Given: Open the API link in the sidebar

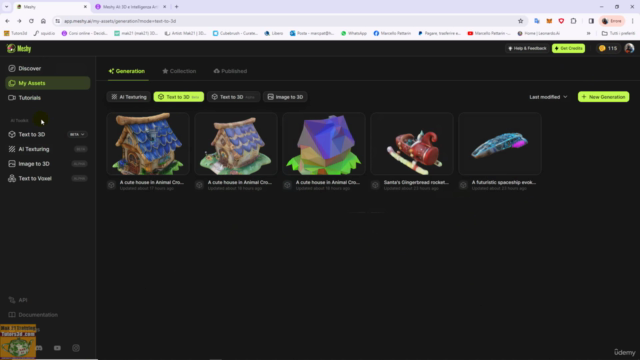Looking at the screenshot, I should click(18, 300).
